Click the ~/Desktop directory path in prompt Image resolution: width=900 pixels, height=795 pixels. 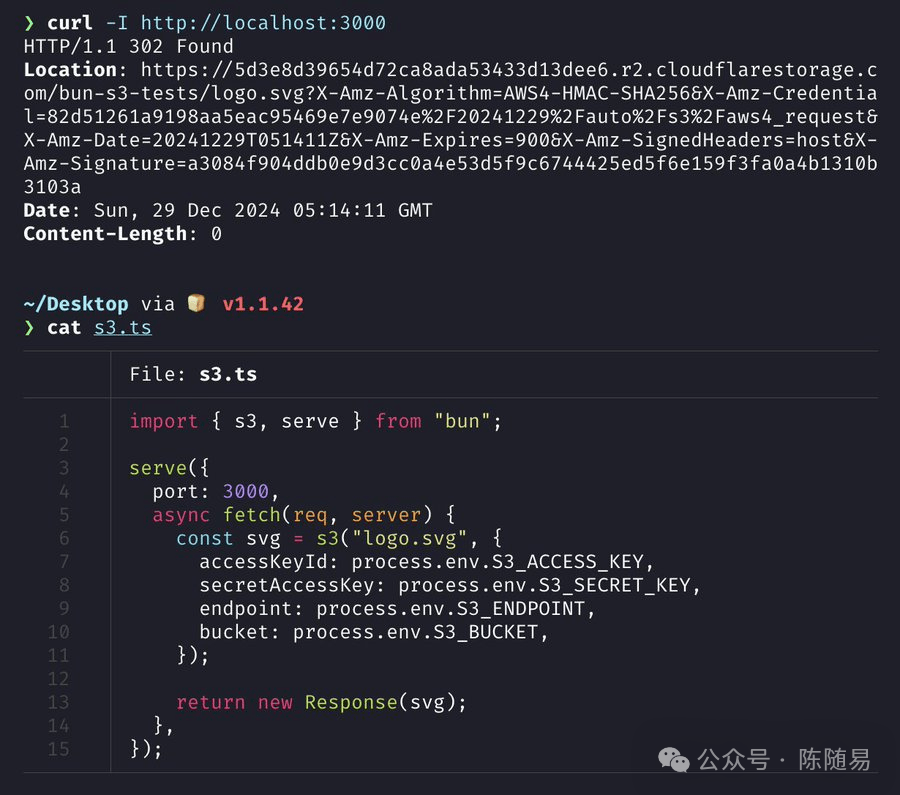[76, 304]
